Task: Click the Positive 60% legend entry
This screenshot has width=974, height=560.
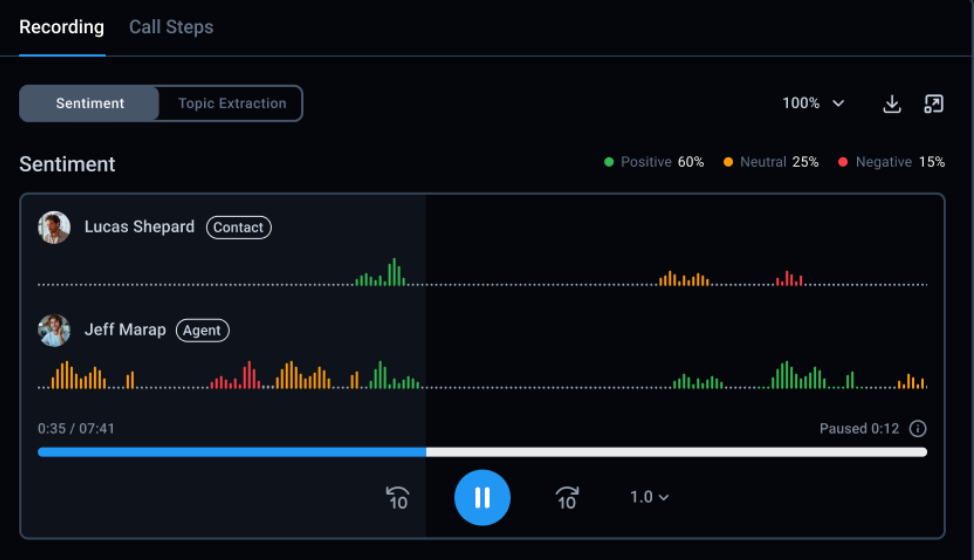Action: pyautogui.click(x=654, y=162)
